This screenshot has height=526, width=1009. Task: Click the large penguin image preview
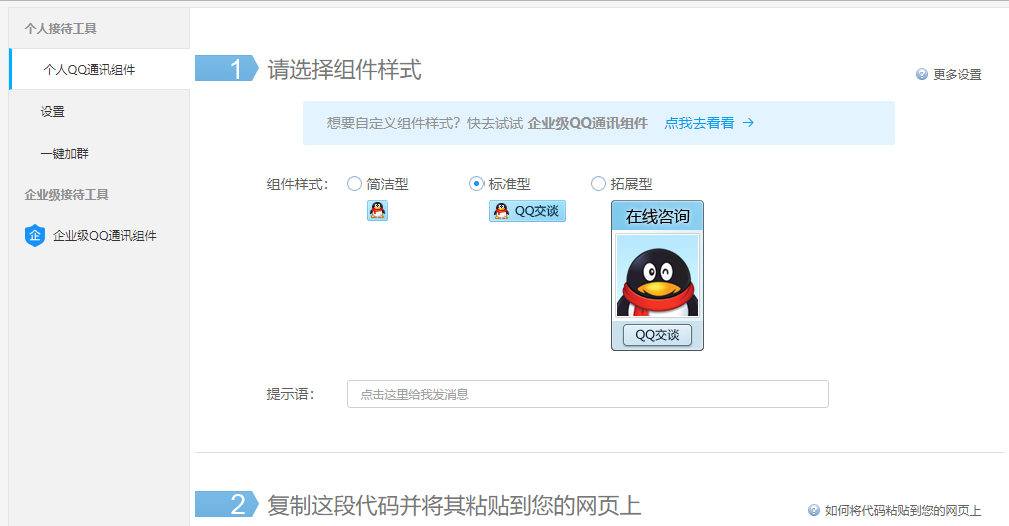point(657,276)
